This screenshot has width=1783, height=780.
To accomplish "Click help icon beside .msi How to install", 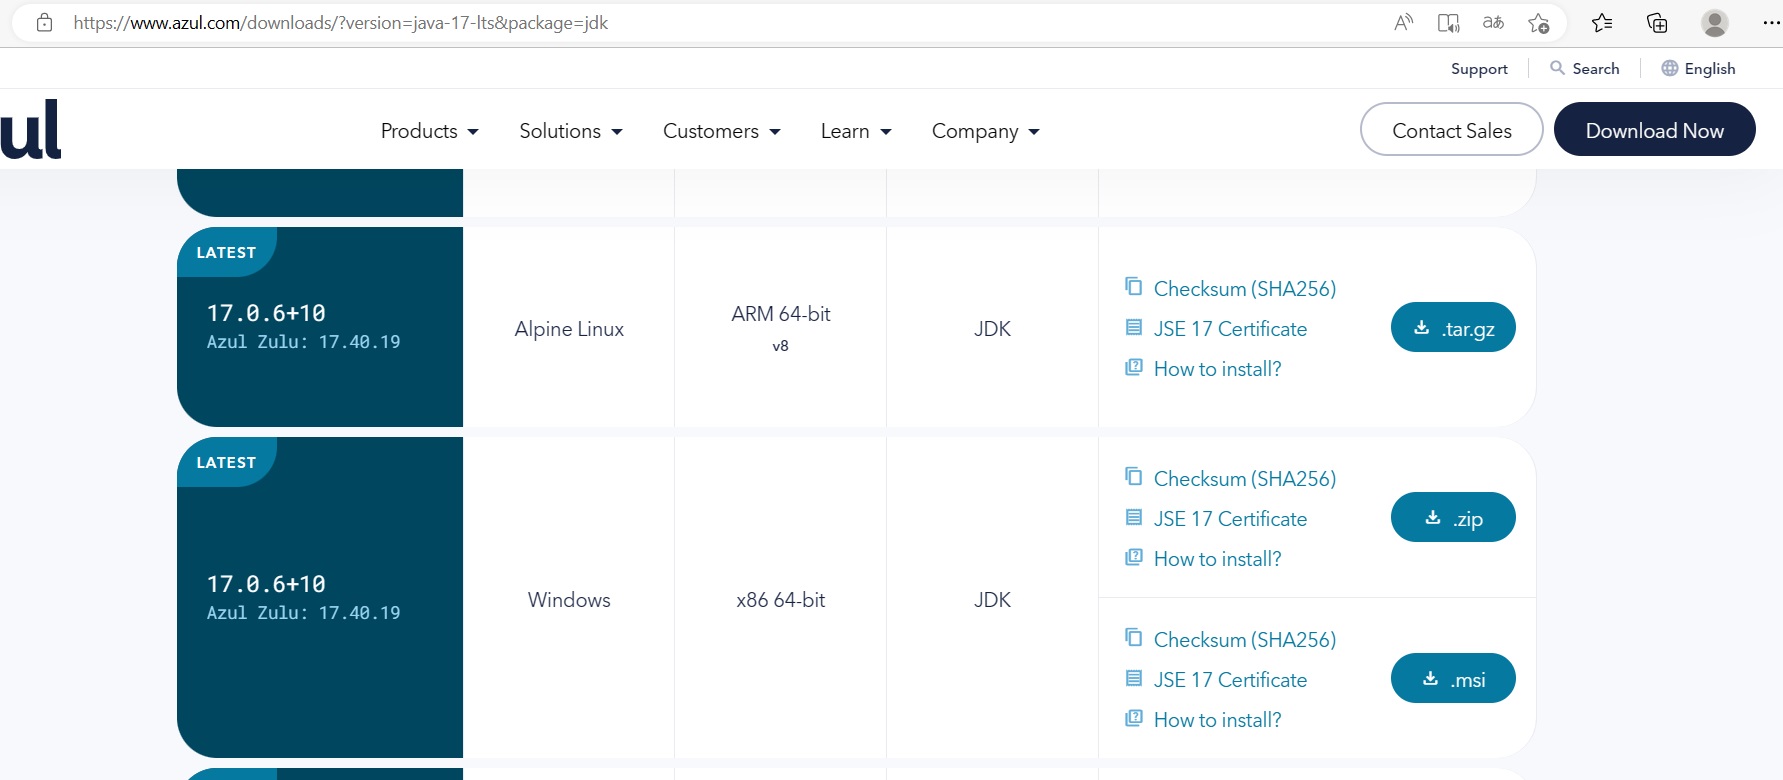I will (1133, 718).
